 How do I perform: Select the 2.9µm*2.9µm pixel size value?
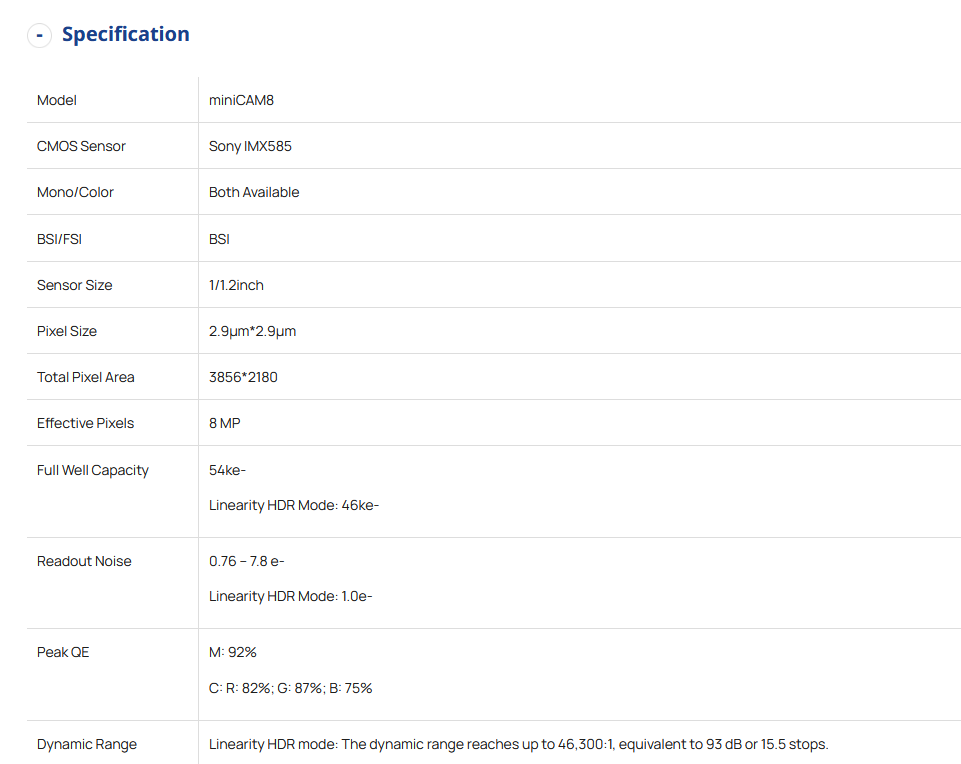252,331
